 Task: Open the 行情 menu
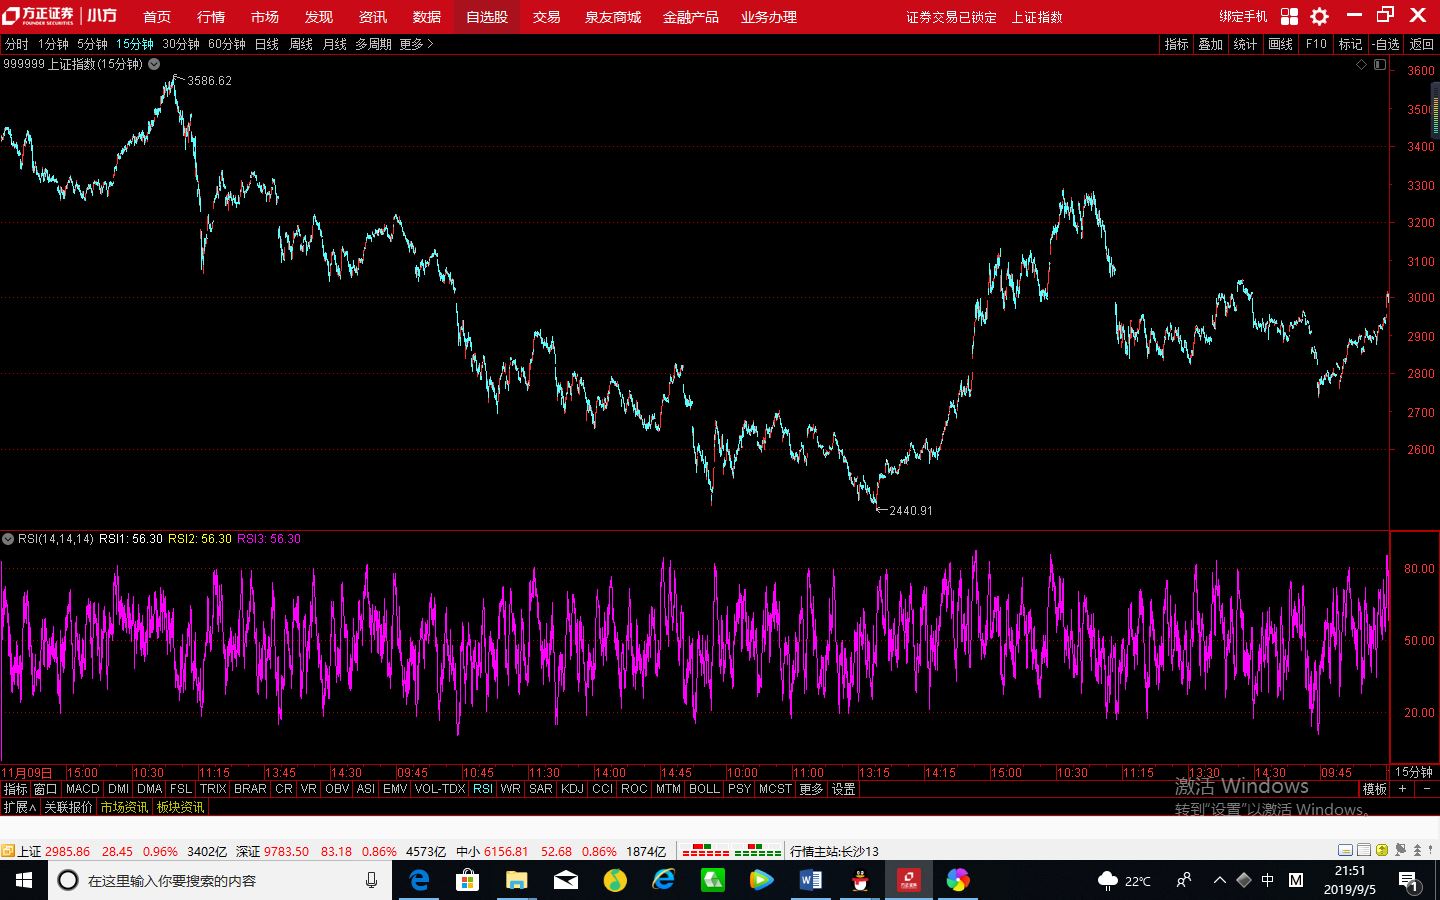coord(211,17)
